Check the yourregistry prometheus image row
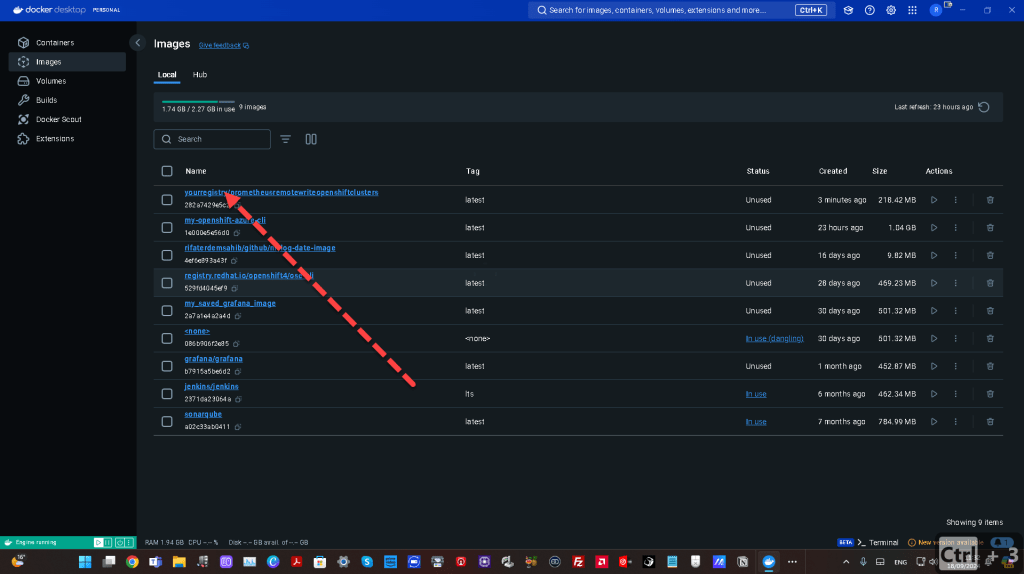 167,200
